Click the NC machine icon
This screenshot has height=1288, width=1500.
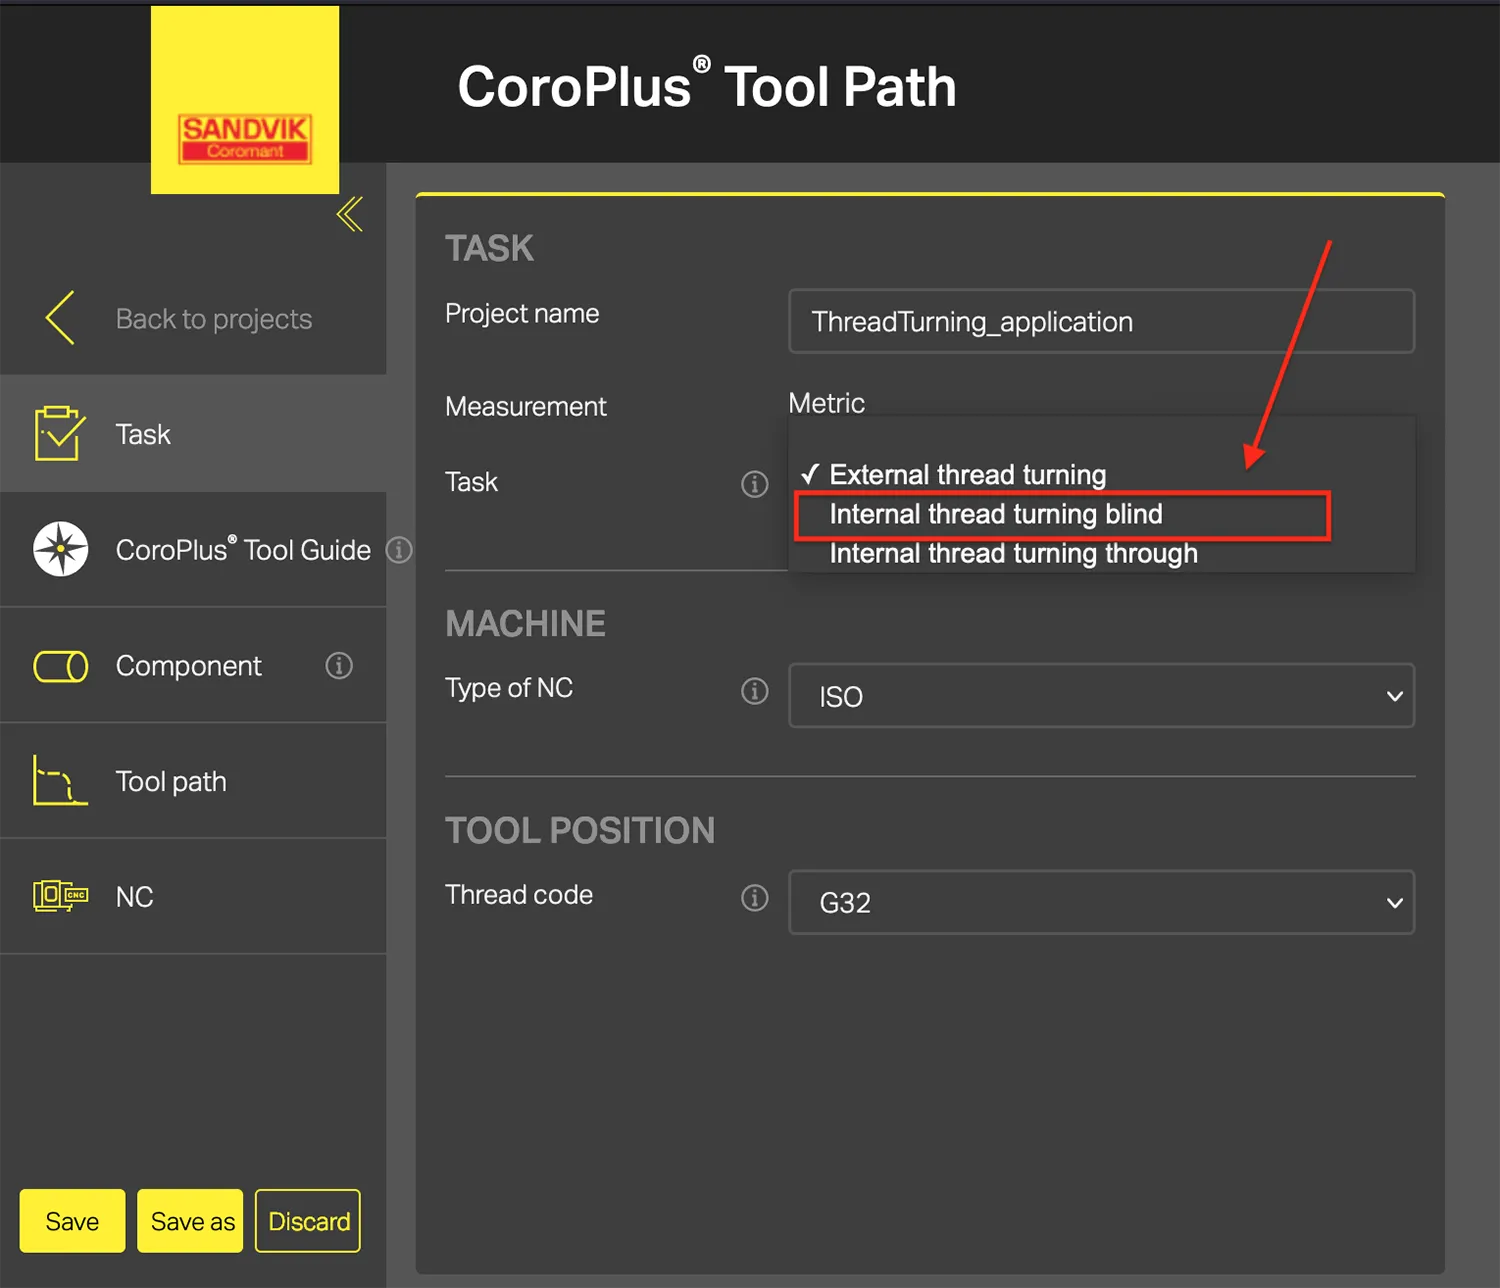tap(60, 896)
